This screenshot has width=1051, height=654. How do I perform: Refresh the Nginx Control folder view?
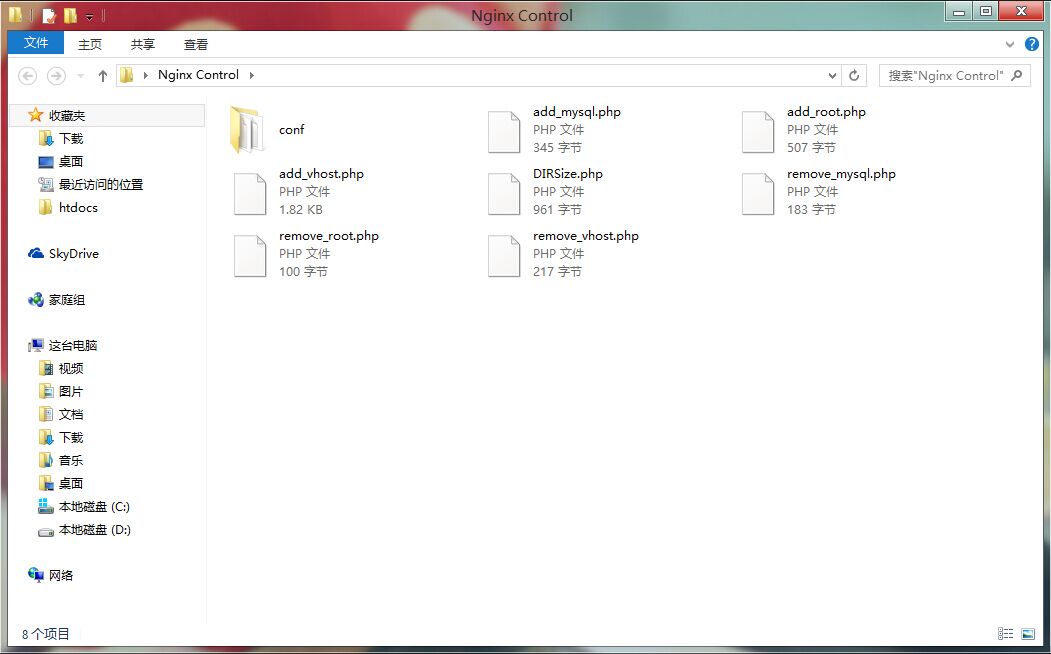(x=854, y=76)
